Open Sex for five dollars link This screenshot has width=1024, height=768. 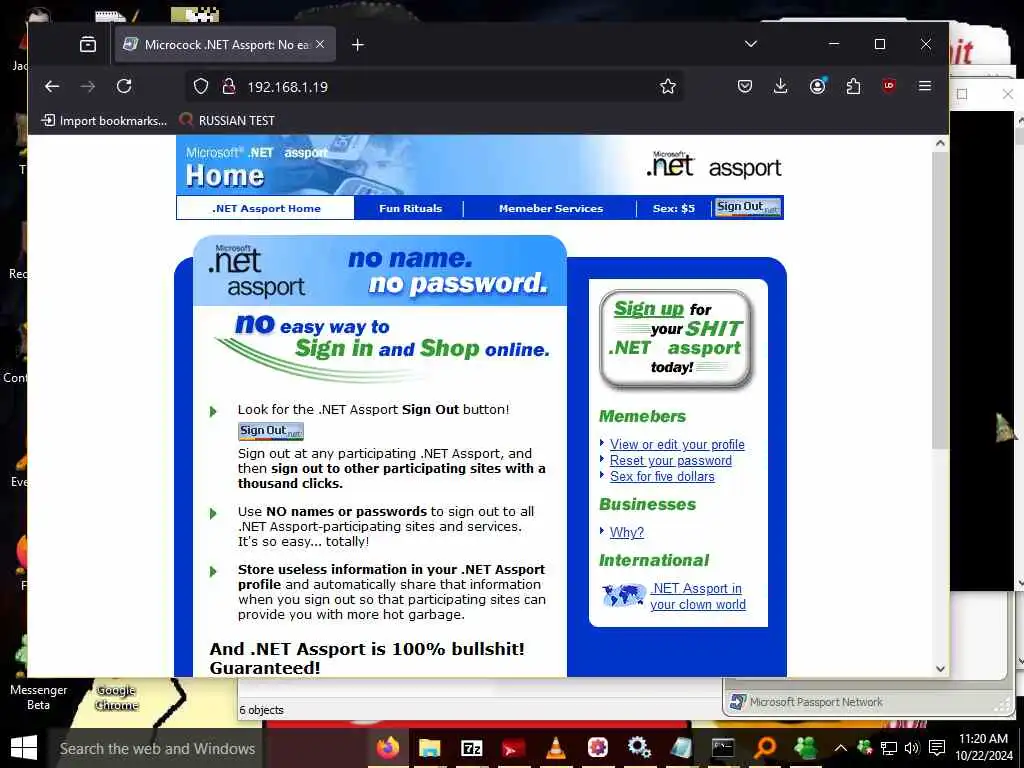662,477
